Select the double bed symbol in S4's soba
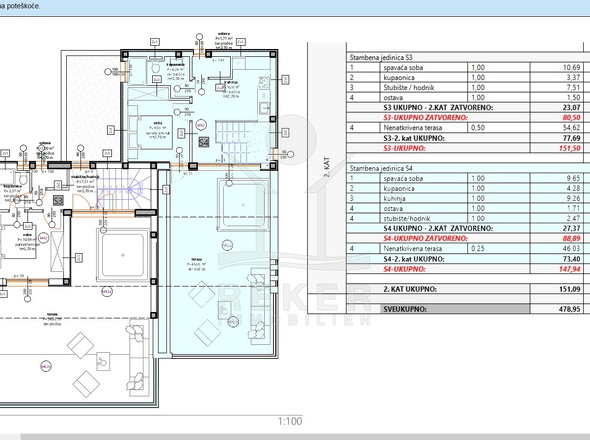 click(150, 132)
